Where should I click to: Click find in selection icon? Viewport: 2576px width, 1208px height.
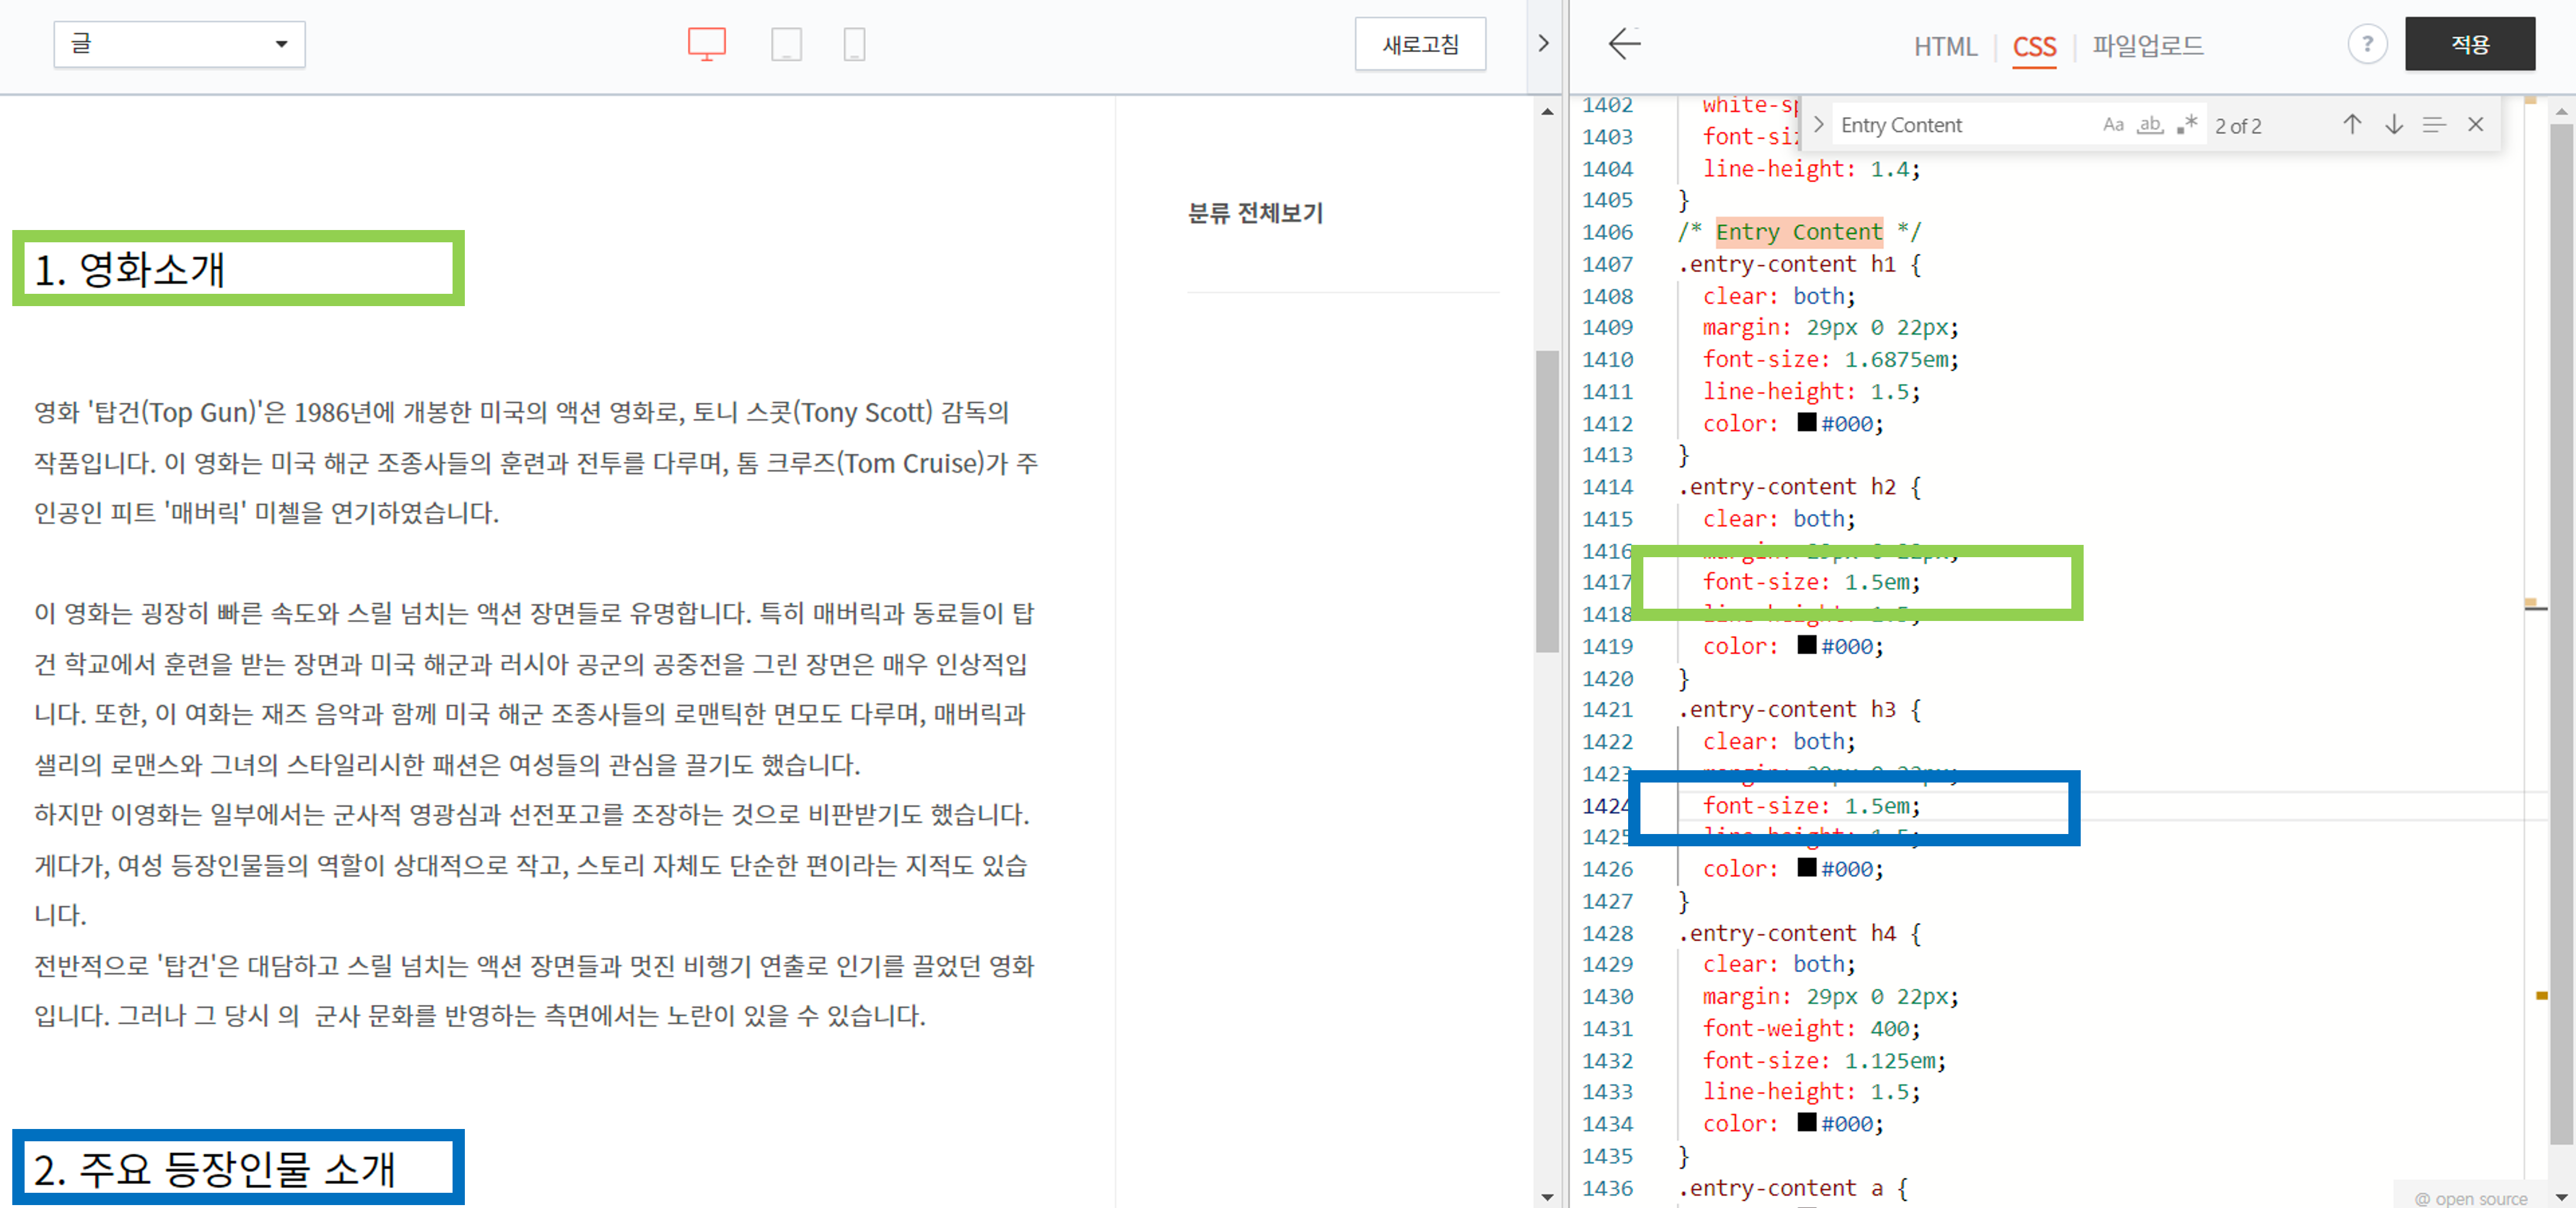(x=2434, y=124)
